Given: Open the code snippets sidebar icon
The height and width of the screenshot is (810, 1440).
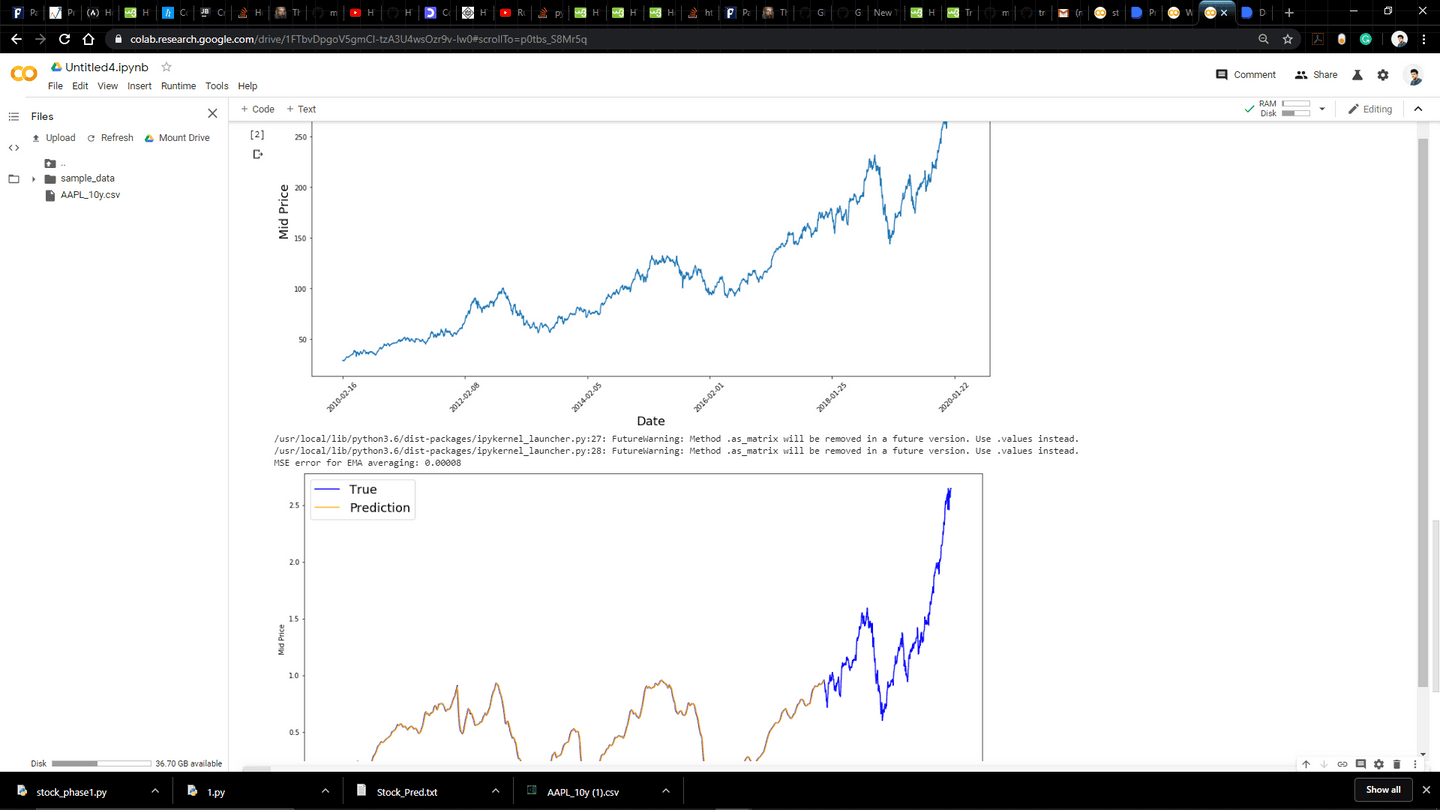Looking at the screenshot, I should pos(14,148).
